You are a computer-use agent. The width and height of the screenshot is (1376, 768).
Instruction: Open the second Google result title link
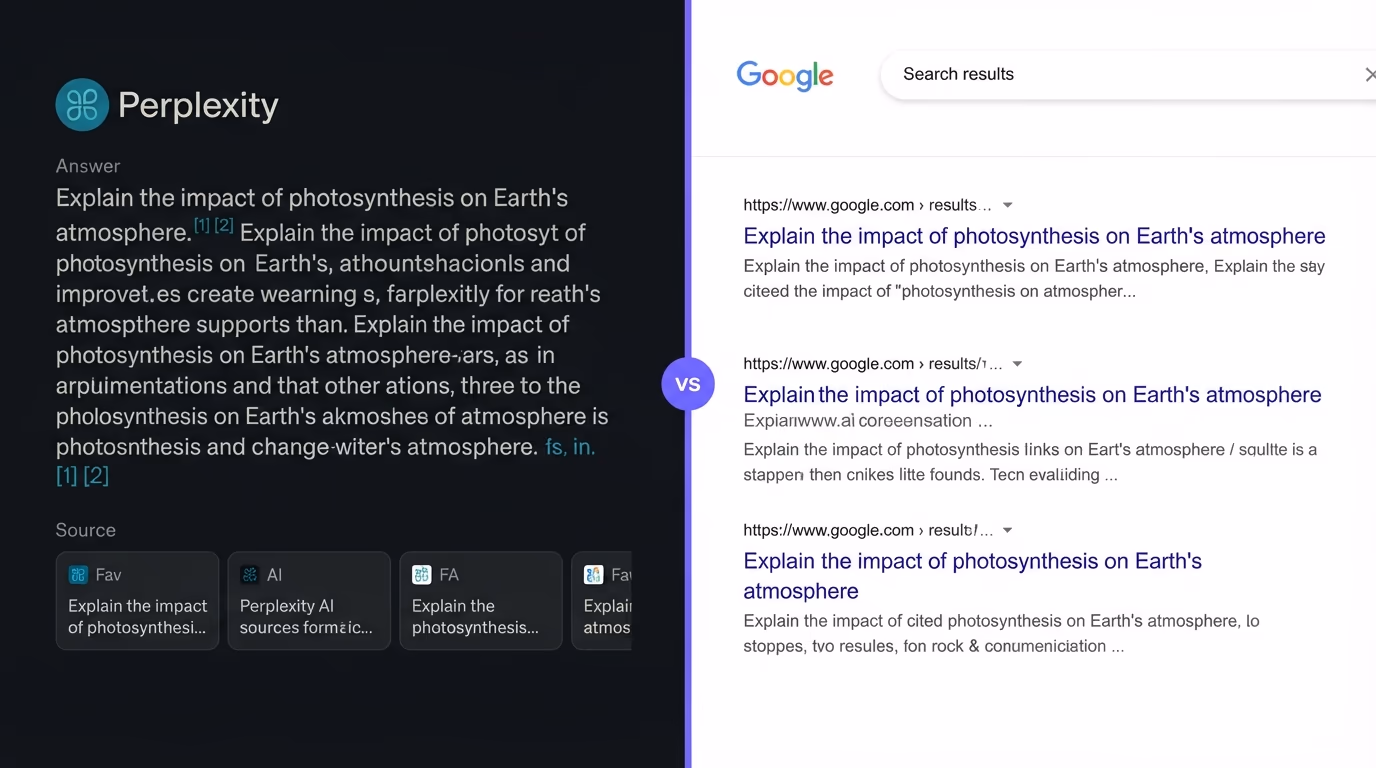pyautogui.click(x=1032, y=394)
